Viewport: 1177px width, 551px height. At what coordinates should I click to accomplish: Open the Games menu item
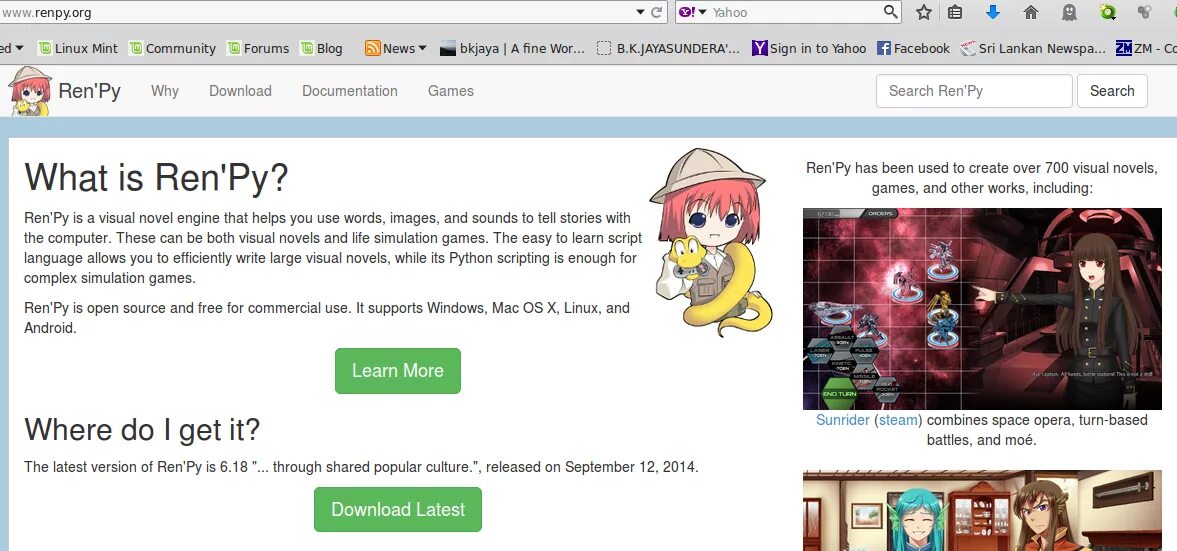click(450, 91)
